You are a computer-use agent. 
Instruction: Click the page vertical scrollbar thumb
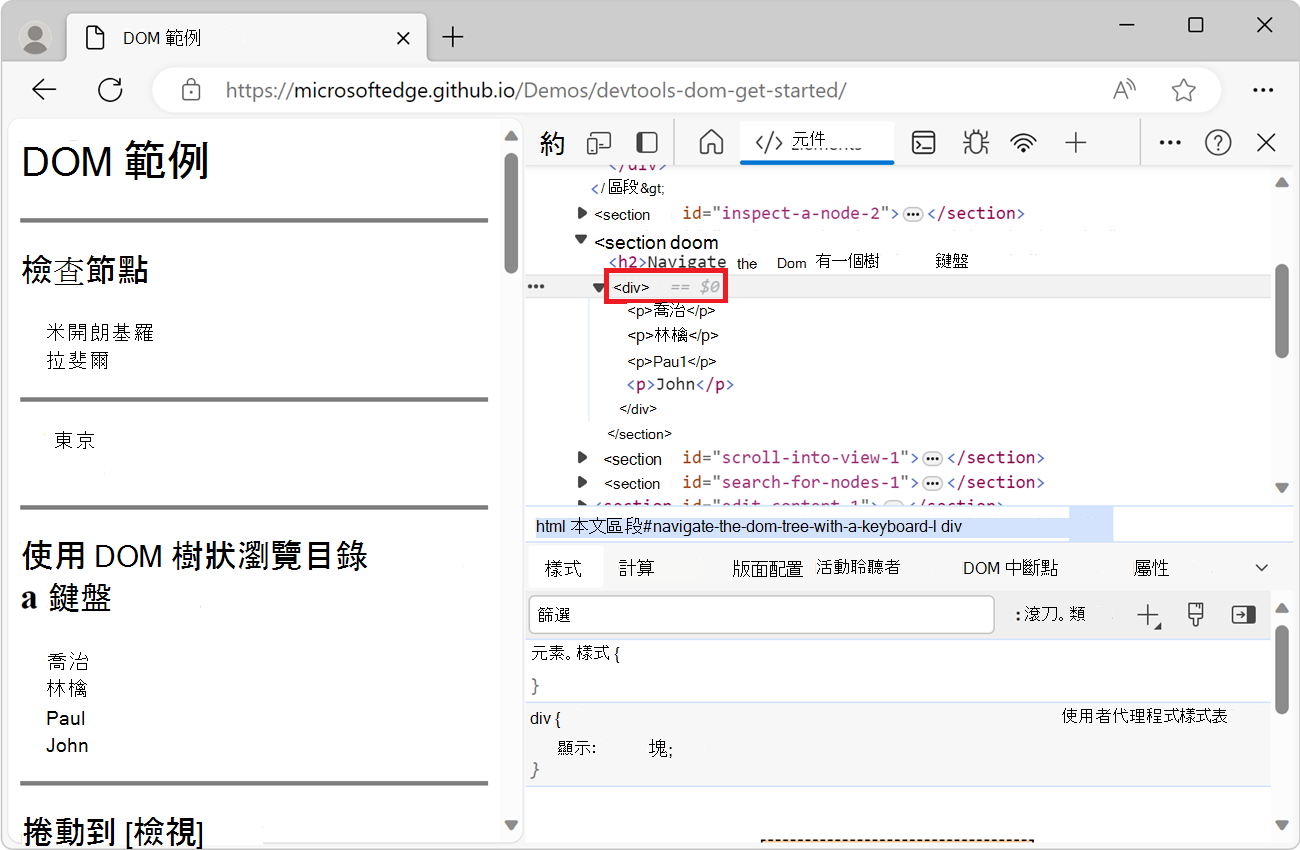(x=511, y=213)
